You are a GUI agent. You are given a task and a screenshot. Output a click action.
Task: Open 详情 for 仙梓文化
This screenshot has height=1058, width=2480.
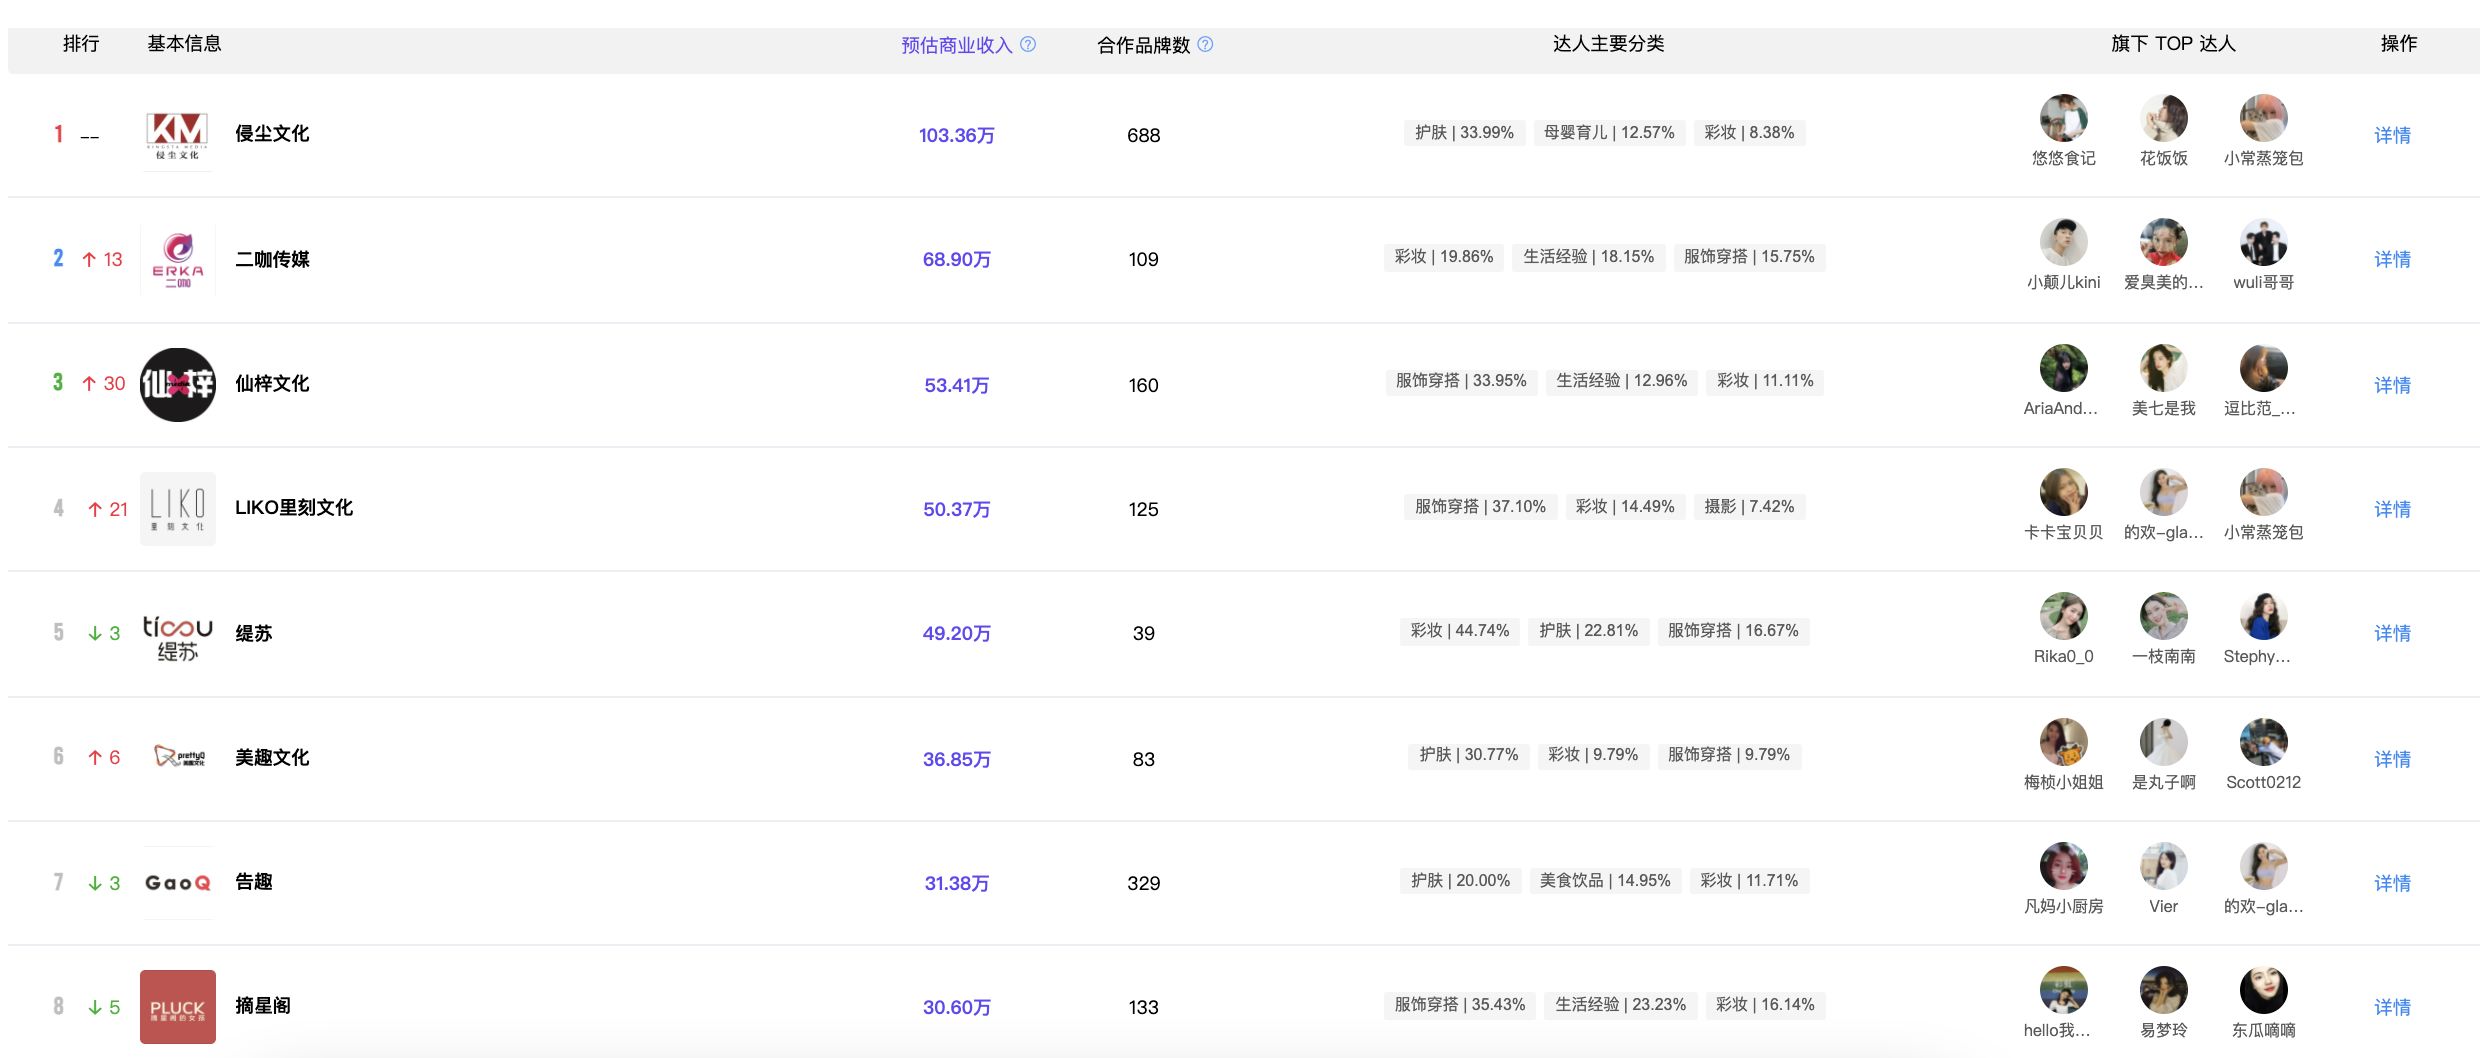[x=2392, y=385]
